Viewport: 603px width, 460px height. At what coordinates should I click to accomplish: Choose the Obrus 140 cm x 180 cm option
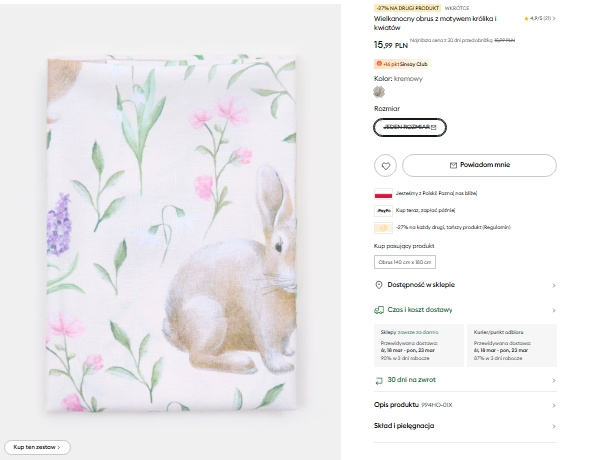[405, 262]
